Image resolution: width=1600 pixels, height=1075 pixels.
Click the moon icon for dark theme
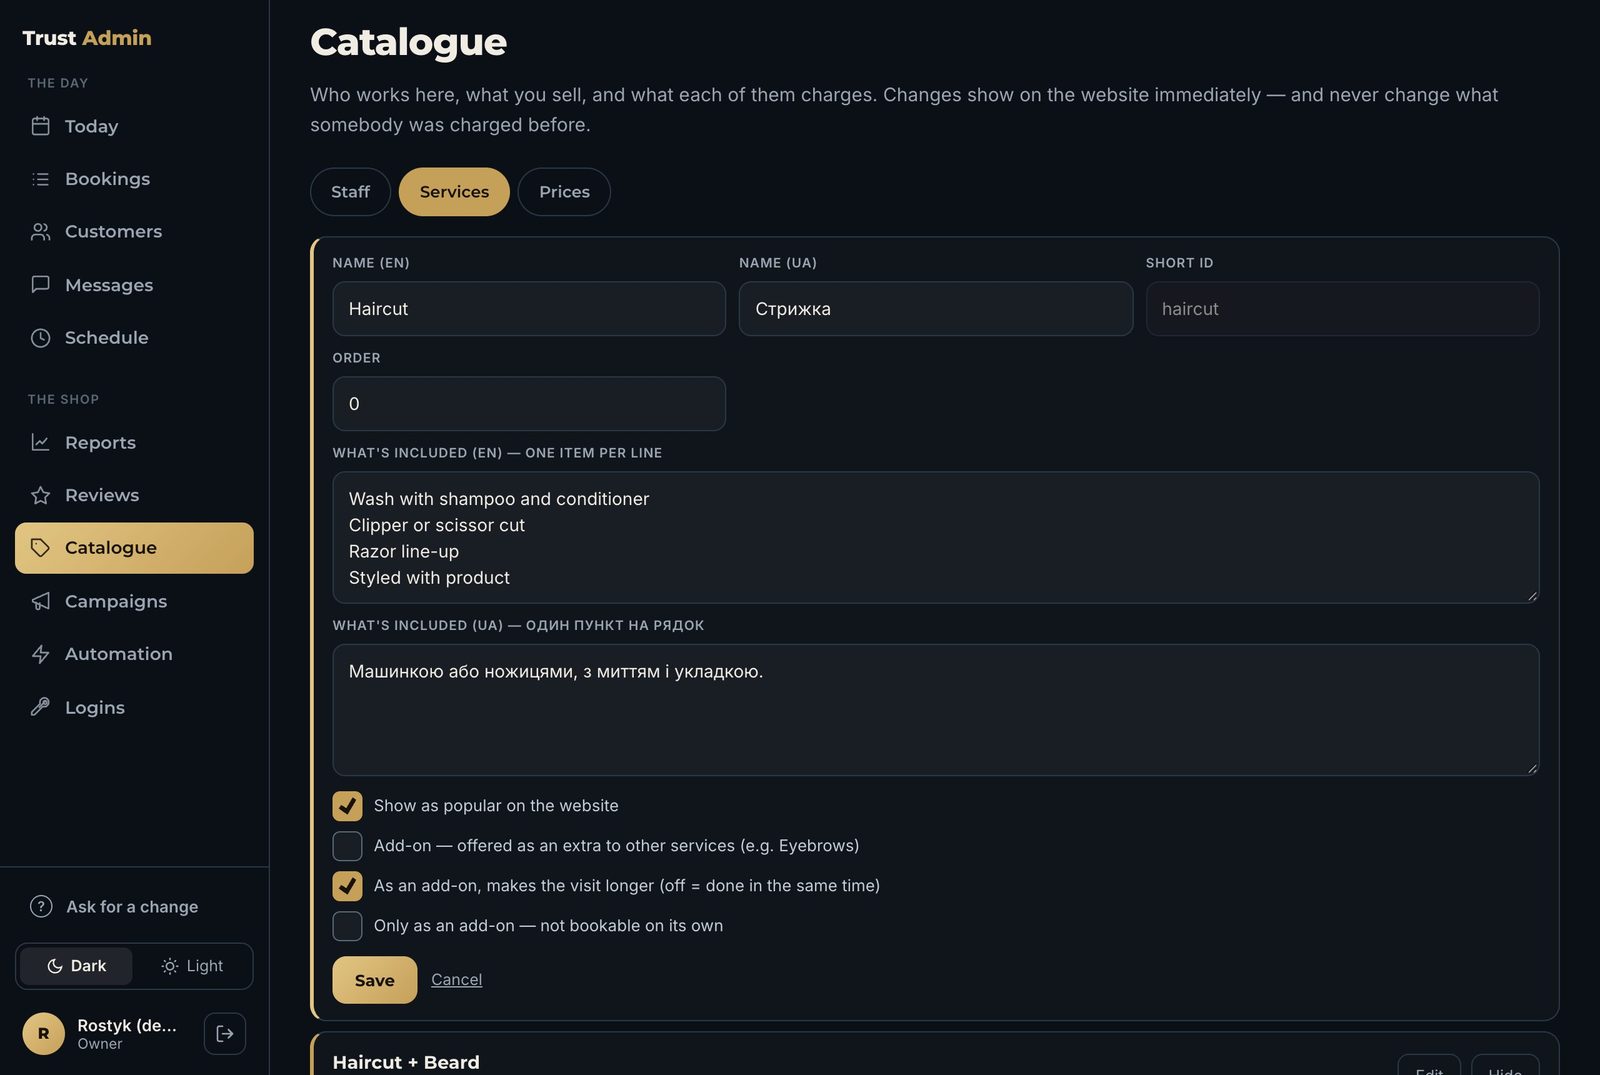pos(55,966)
